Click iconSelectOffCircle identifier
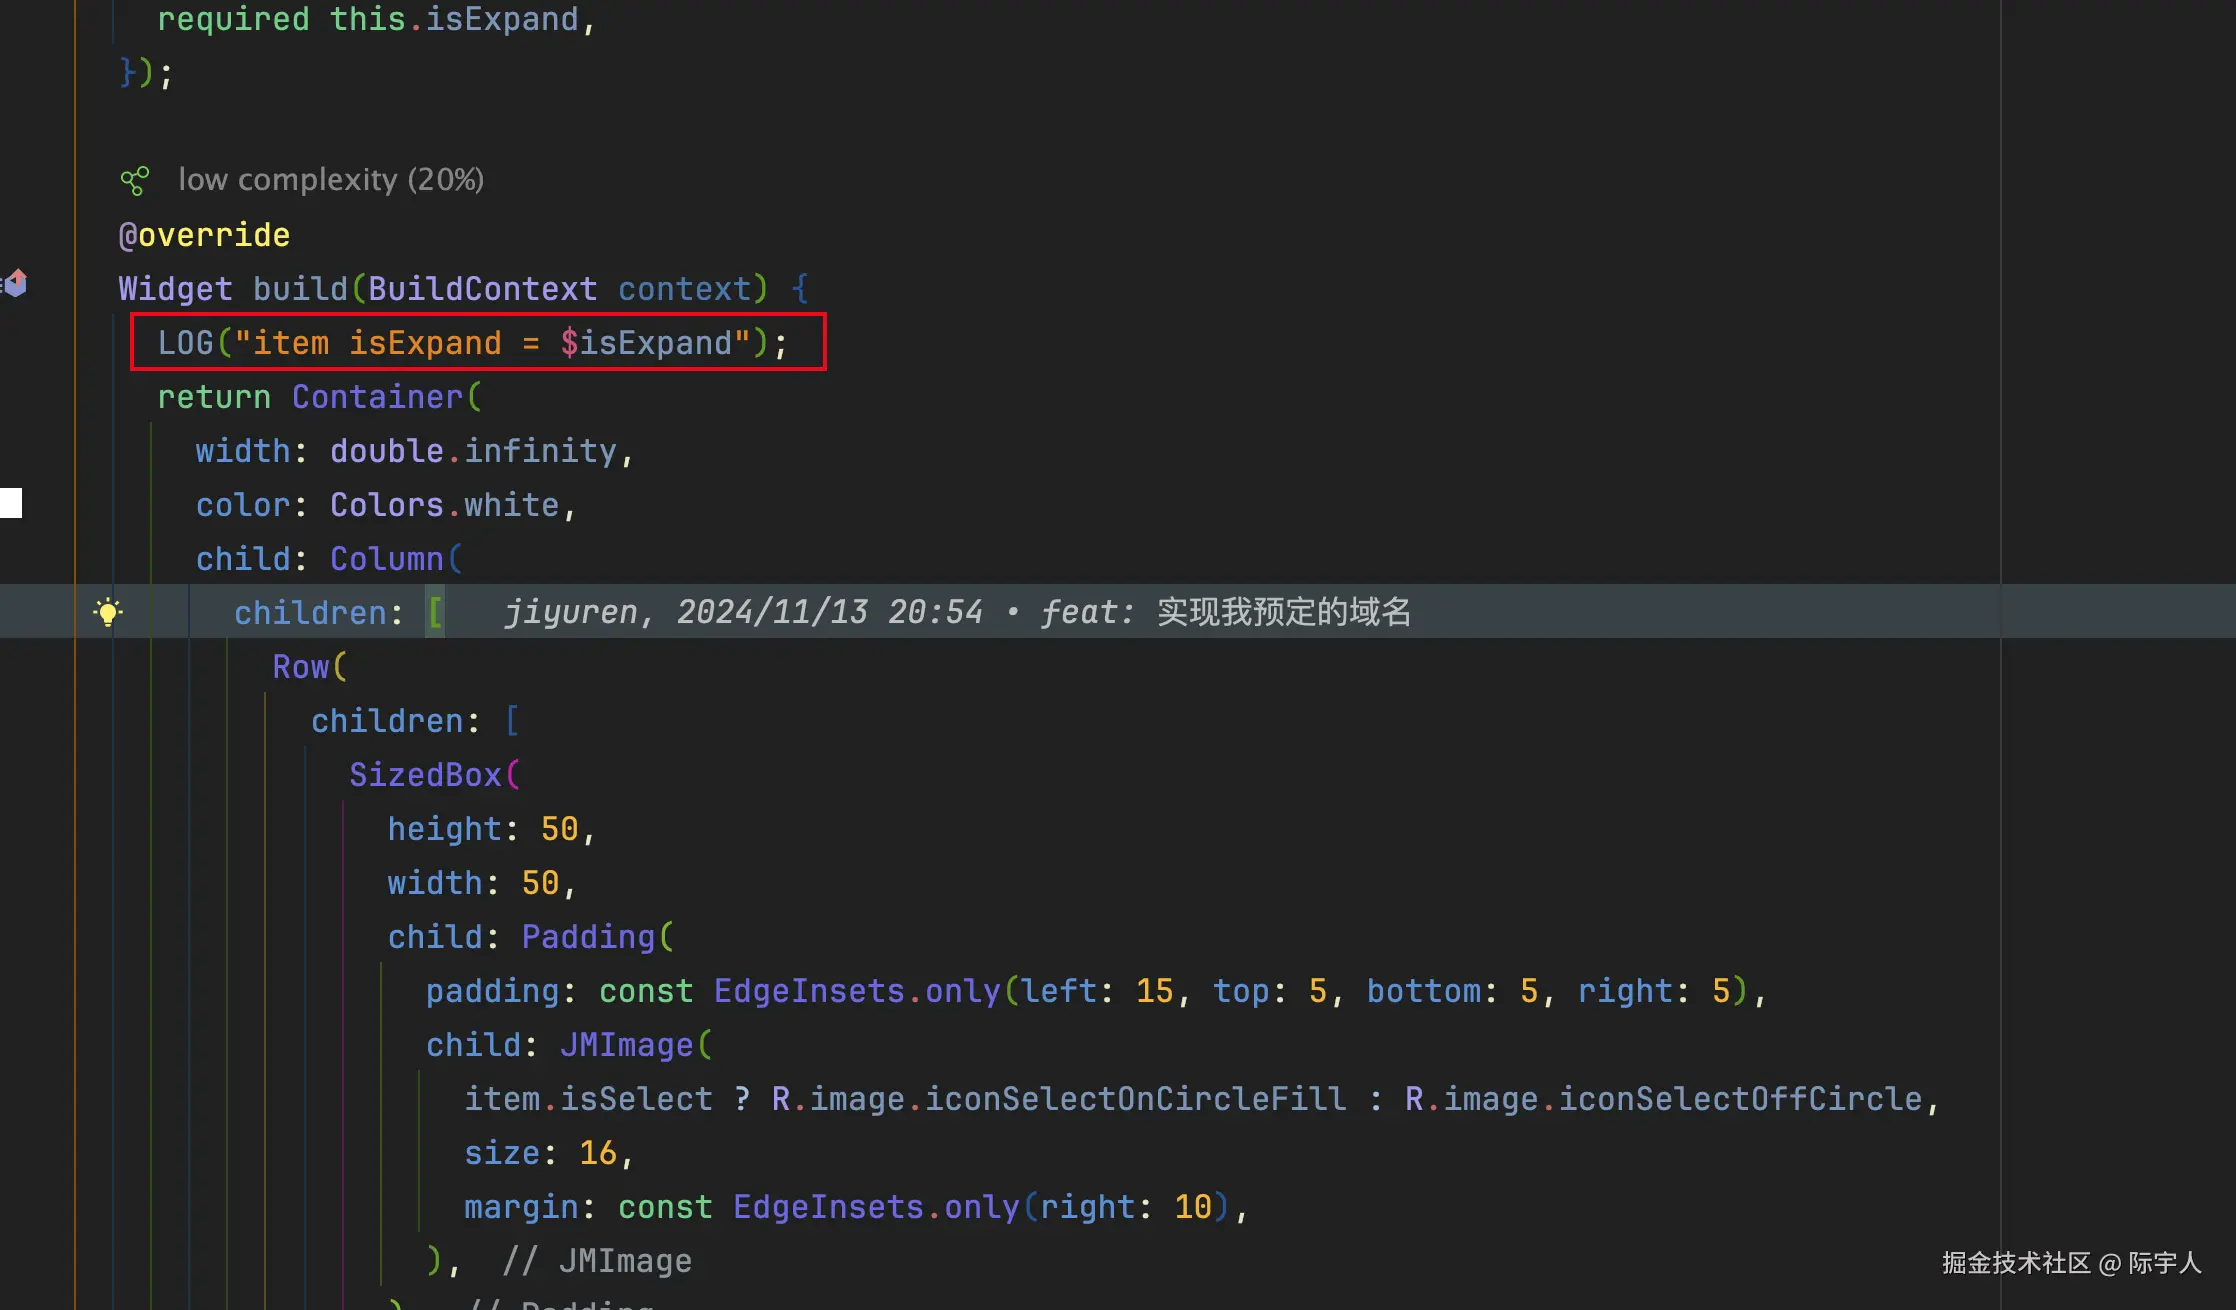 1740,1099
